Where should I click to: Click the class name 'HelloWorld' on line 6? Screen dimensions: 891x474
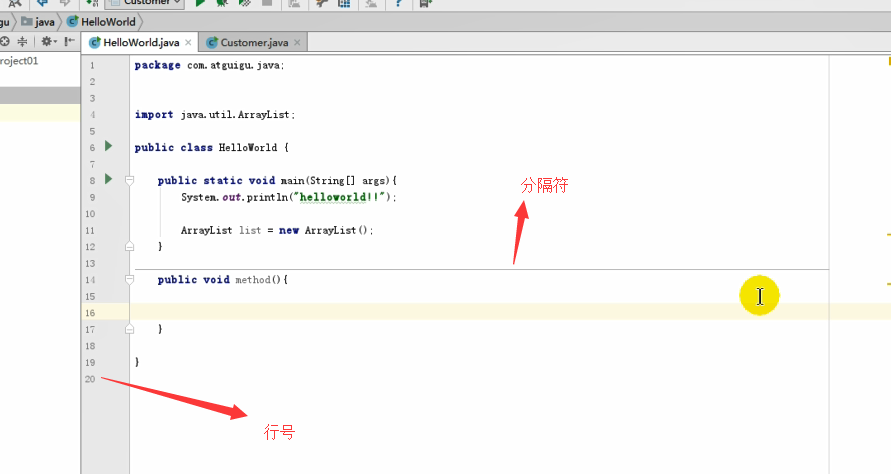[x=248, y=148]
